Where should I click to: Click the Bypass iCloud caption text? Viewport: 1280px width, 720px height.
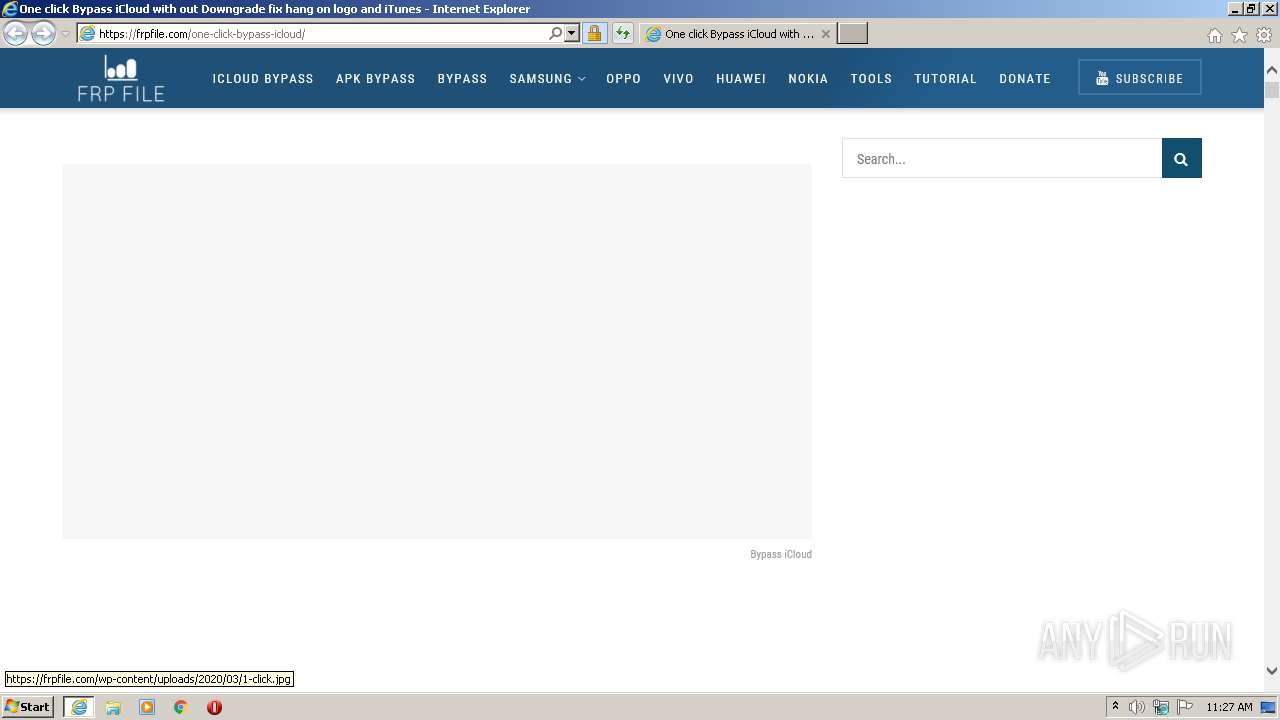(781, 554)
